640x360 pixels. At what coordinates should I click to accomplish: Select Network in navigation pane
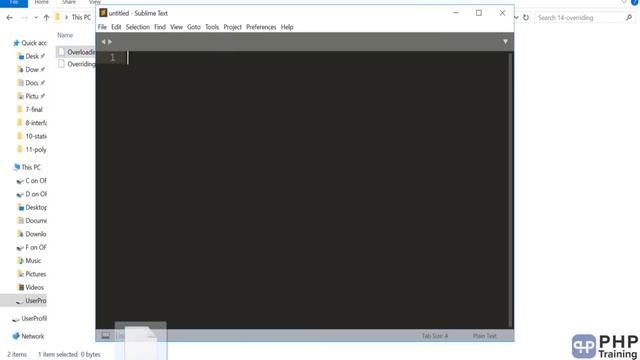[x=28, y=336]
